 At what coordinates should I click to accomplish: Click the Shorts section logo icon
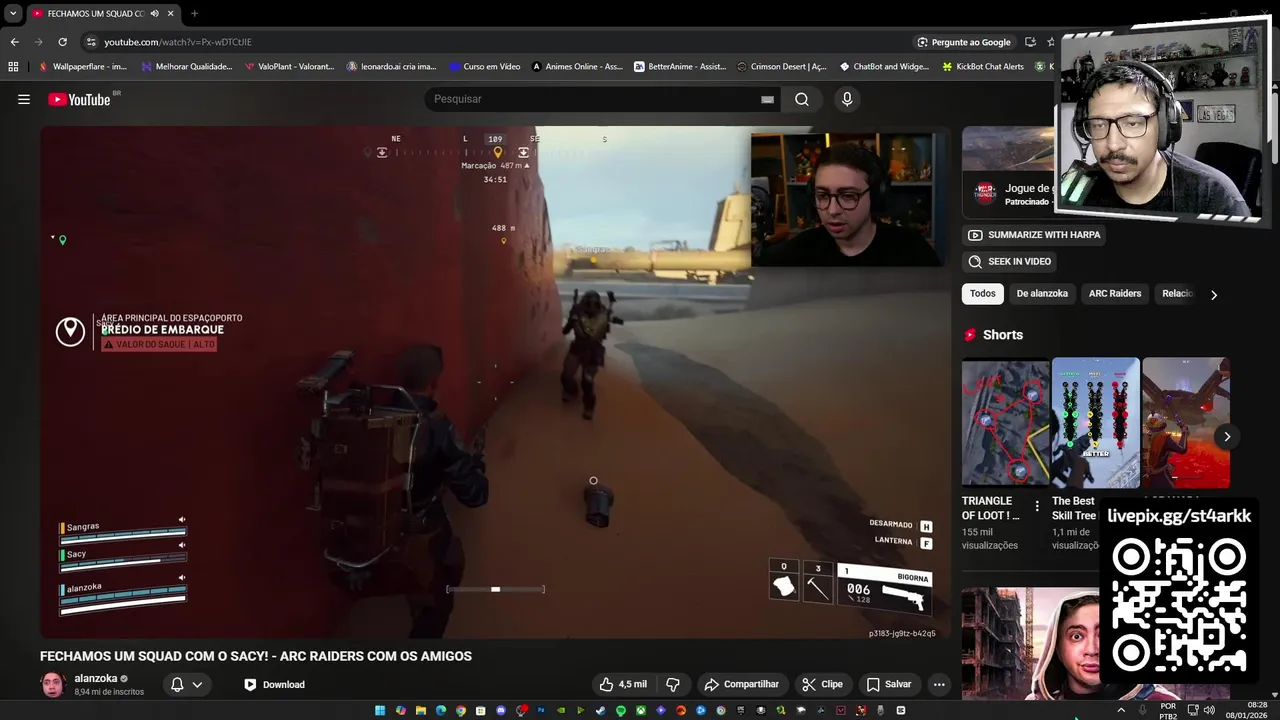click(970, 335)
